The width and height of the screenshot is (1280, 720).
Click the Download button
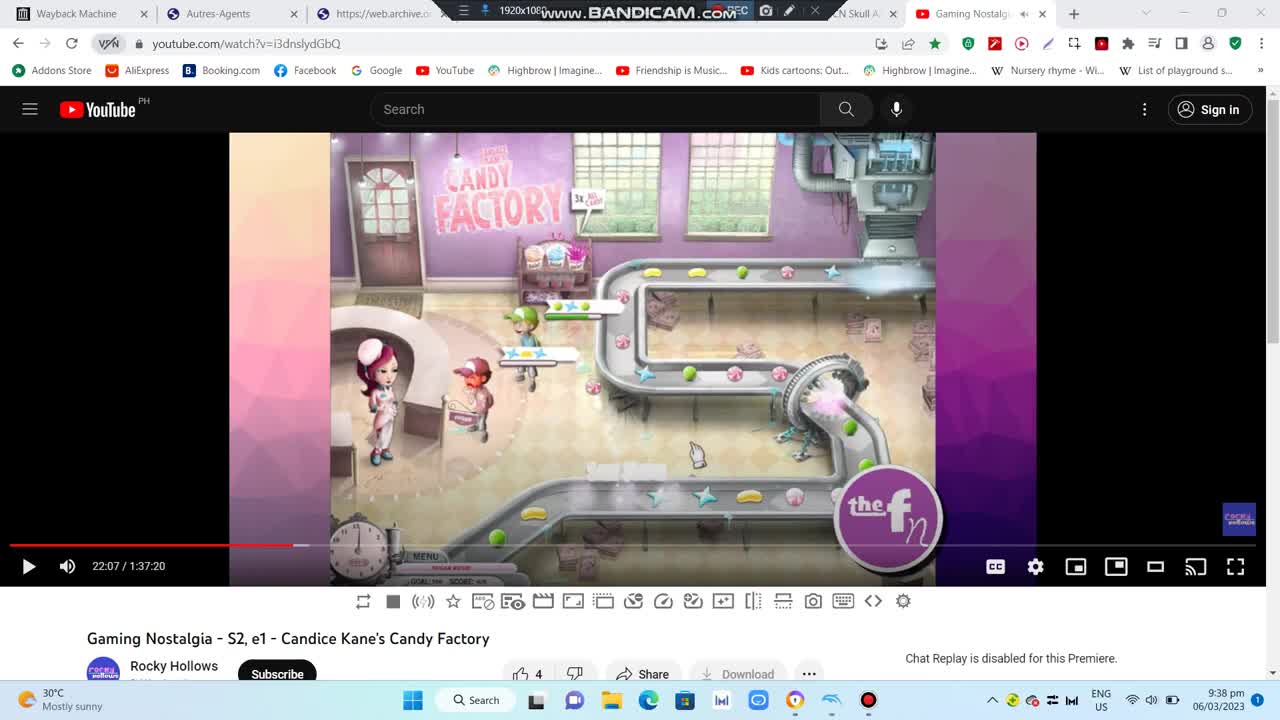pyautogui.click(x=738, y=674)
